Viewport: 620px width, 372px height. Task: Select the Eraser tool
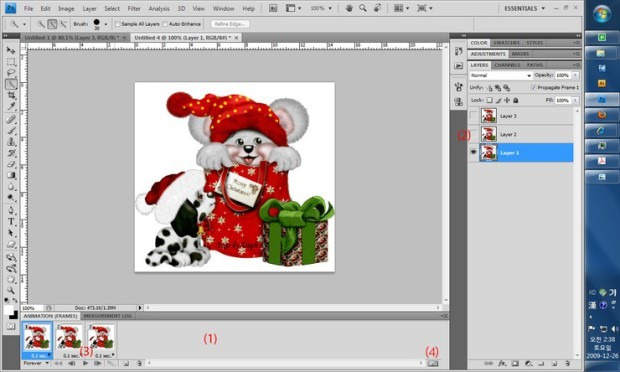[x=11, y=164]
